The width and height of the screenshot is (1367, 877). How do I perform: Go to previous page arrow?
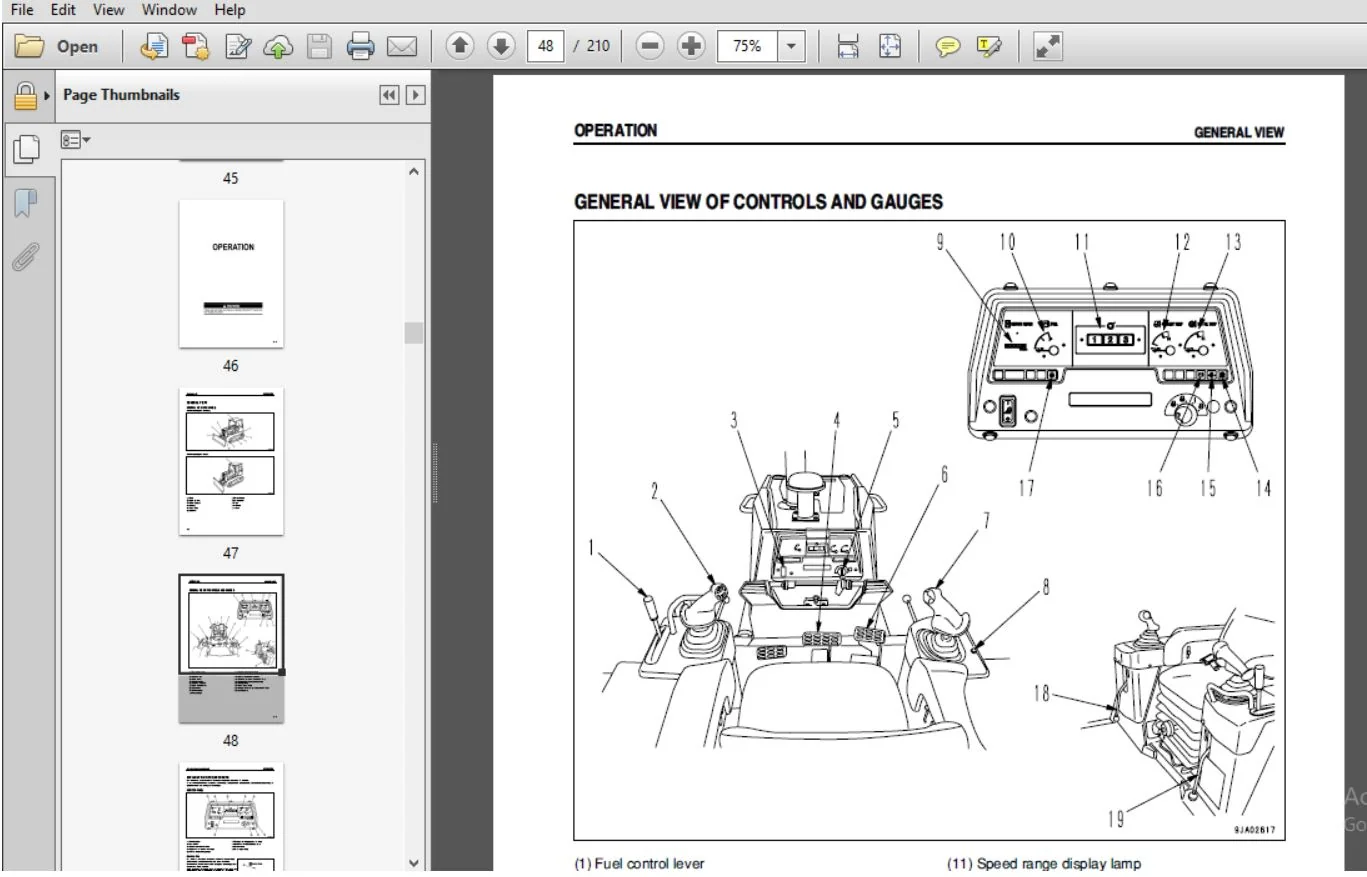459,46
